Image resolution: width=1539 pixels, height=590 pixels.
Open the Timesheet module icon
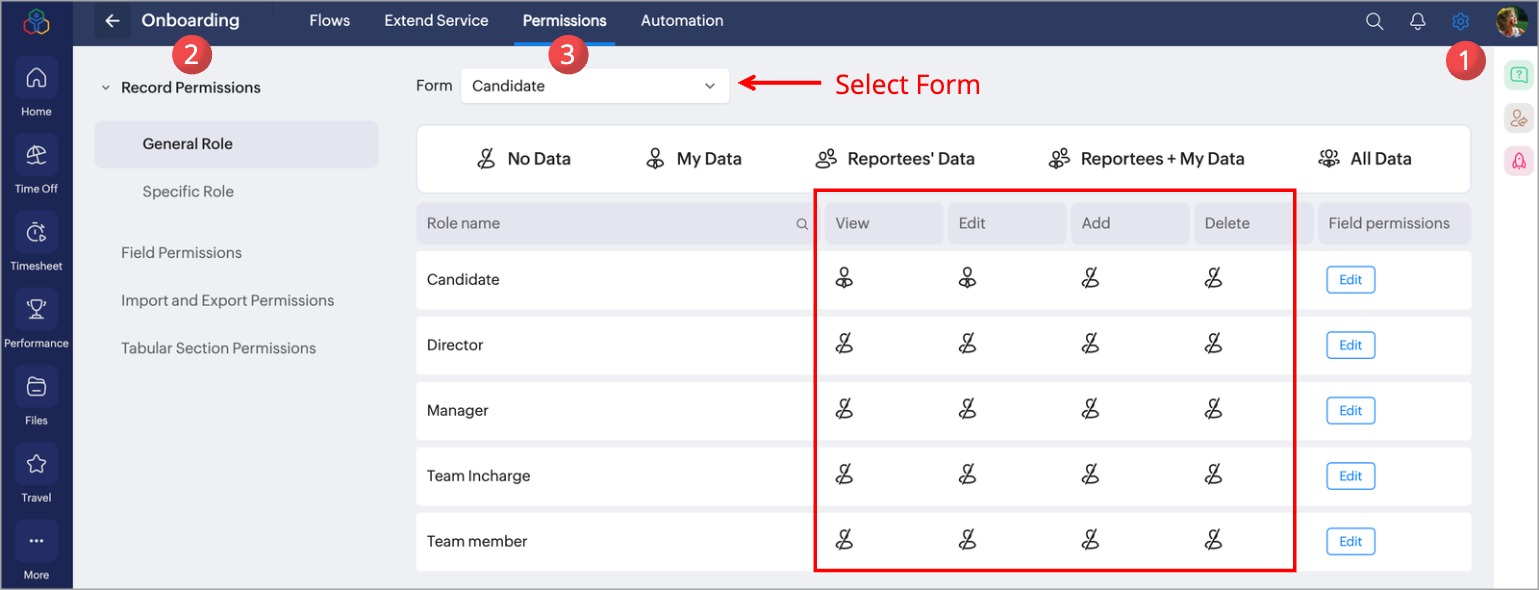36,232
